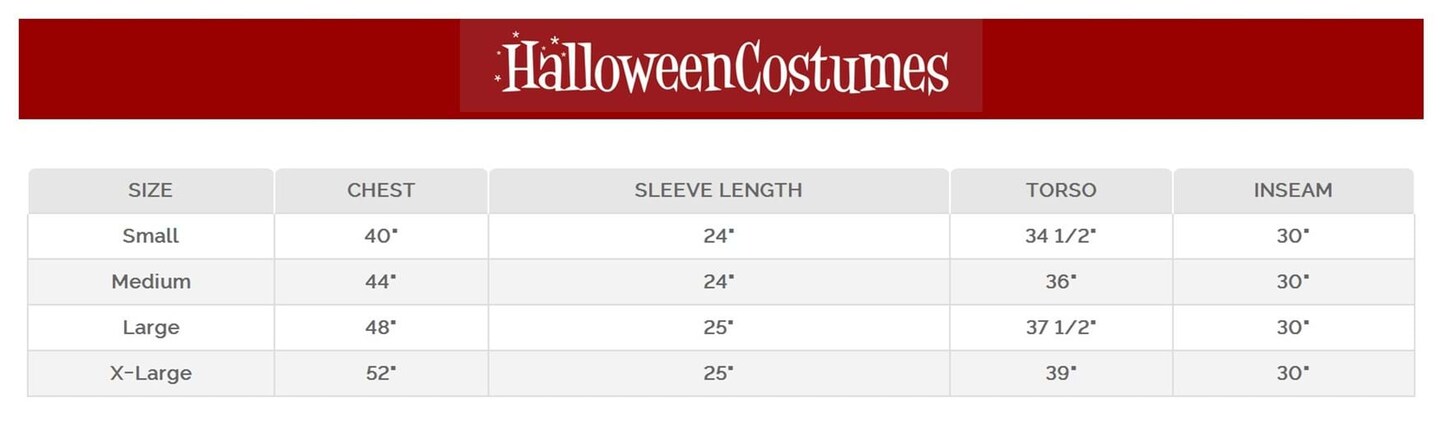Click the red banner header area
This screenshot has width=1440, height=424.
1200,68
